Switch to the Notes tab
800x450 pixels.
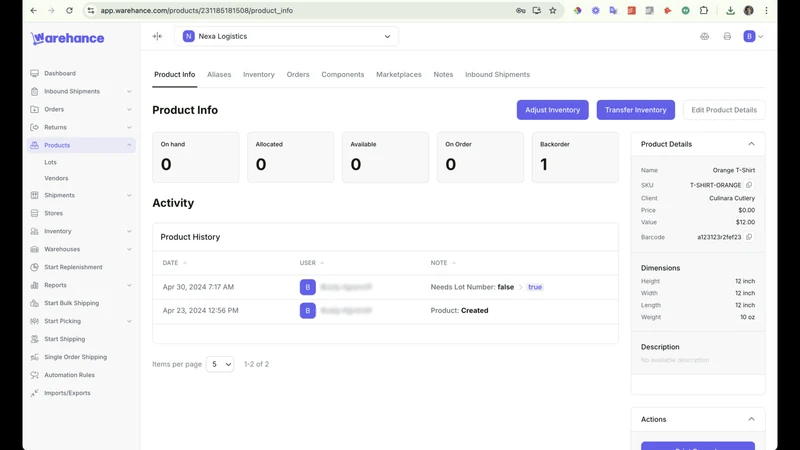[x=443, y=74]
